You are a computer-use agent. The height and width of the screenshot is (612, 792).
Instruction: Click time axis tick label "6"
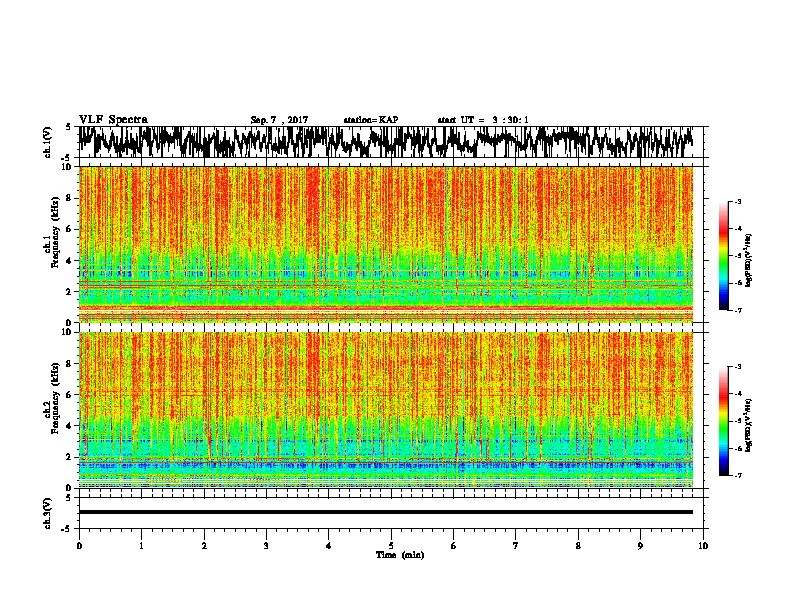tap(454, 545)
